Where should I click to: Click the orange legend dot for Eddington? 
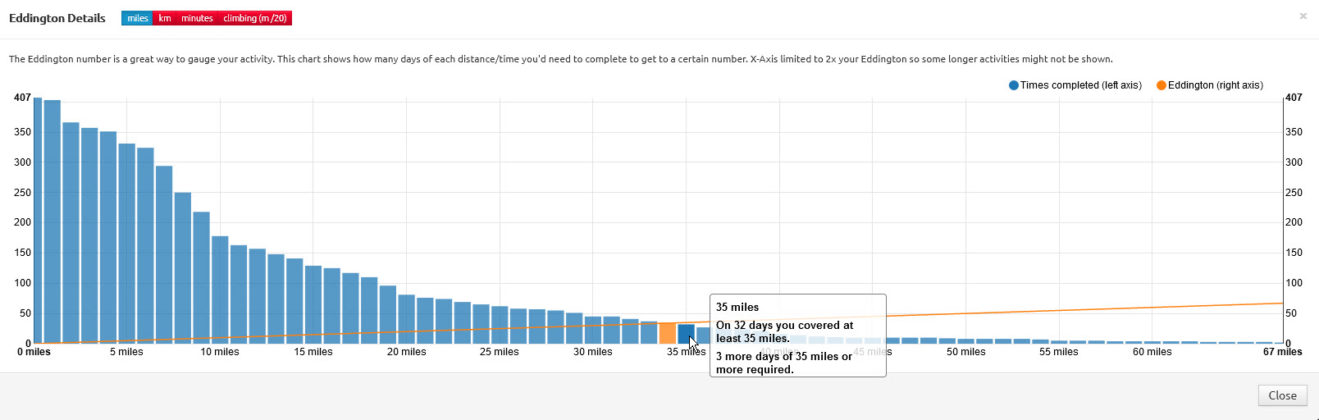pos(1161,85)
